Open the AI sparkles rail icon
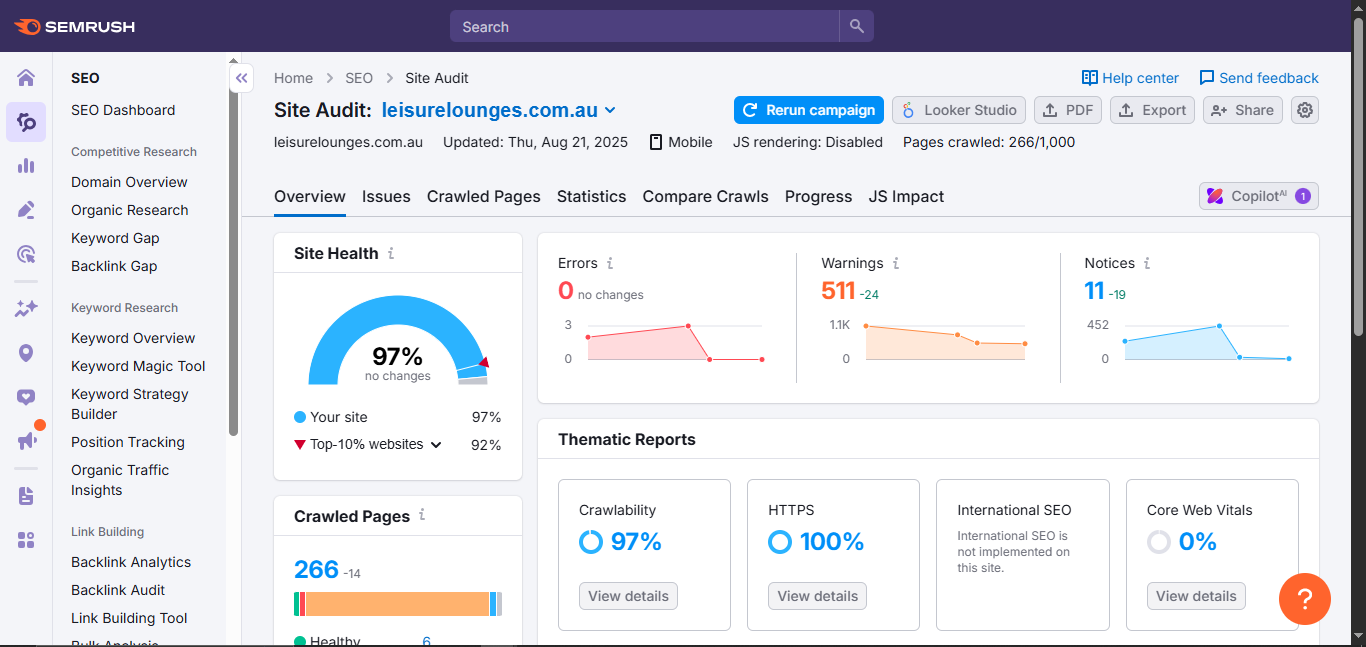This screenshot has height=647, width=1366. [x=26, y=309]
